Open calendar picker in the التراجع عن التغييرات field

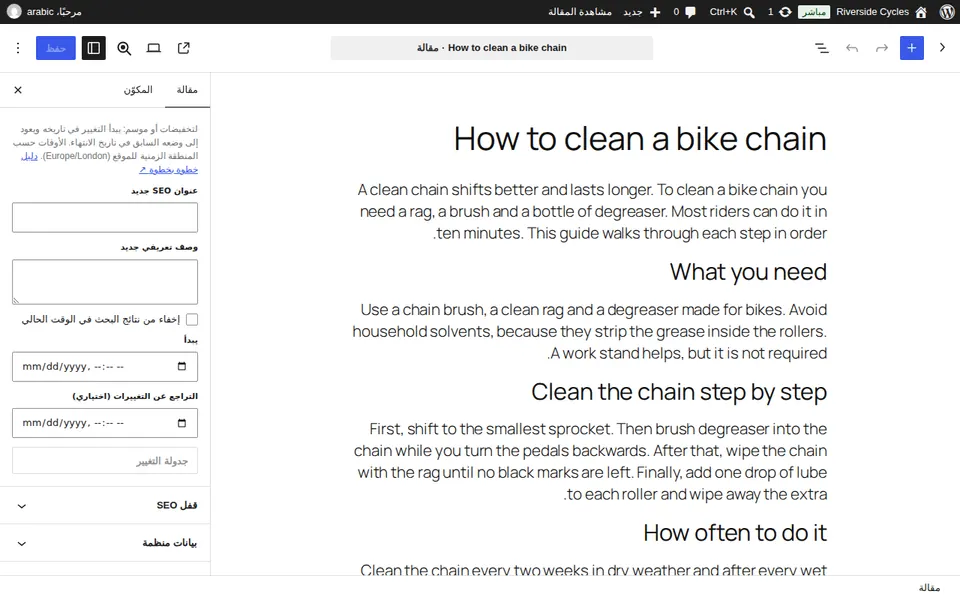tap(182, 423)
